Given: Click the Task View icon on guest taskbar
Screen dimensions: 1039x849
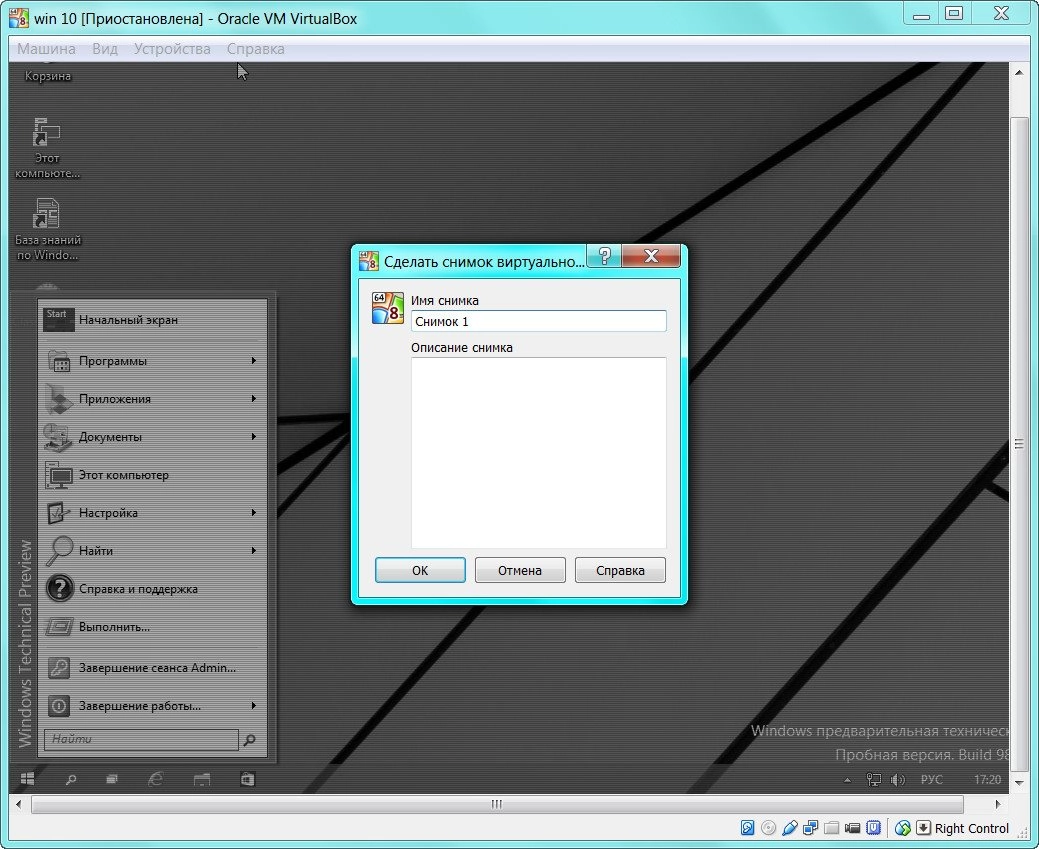Looking at the screenshot, I should click(x=111, y=779).
